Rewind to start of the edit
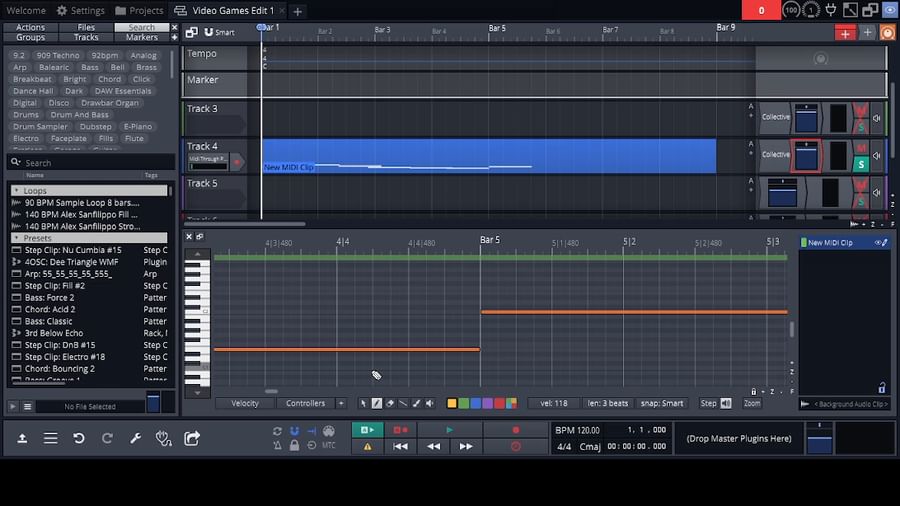 (400, 446)
